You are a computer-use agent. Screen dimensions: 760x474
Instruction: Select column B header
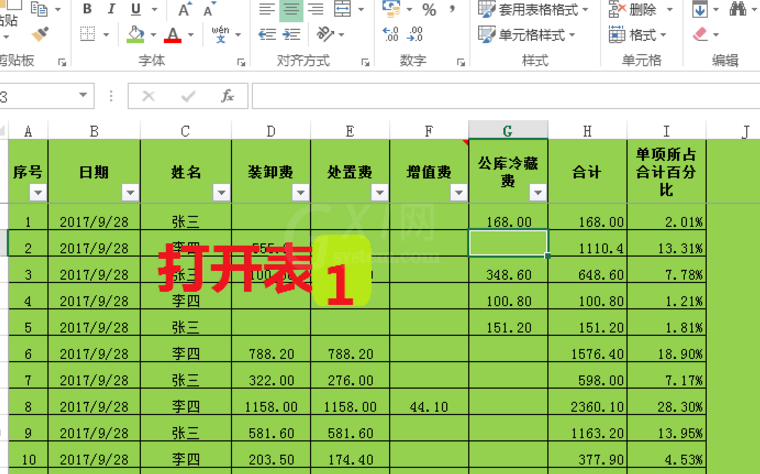(x=94, y=130)
